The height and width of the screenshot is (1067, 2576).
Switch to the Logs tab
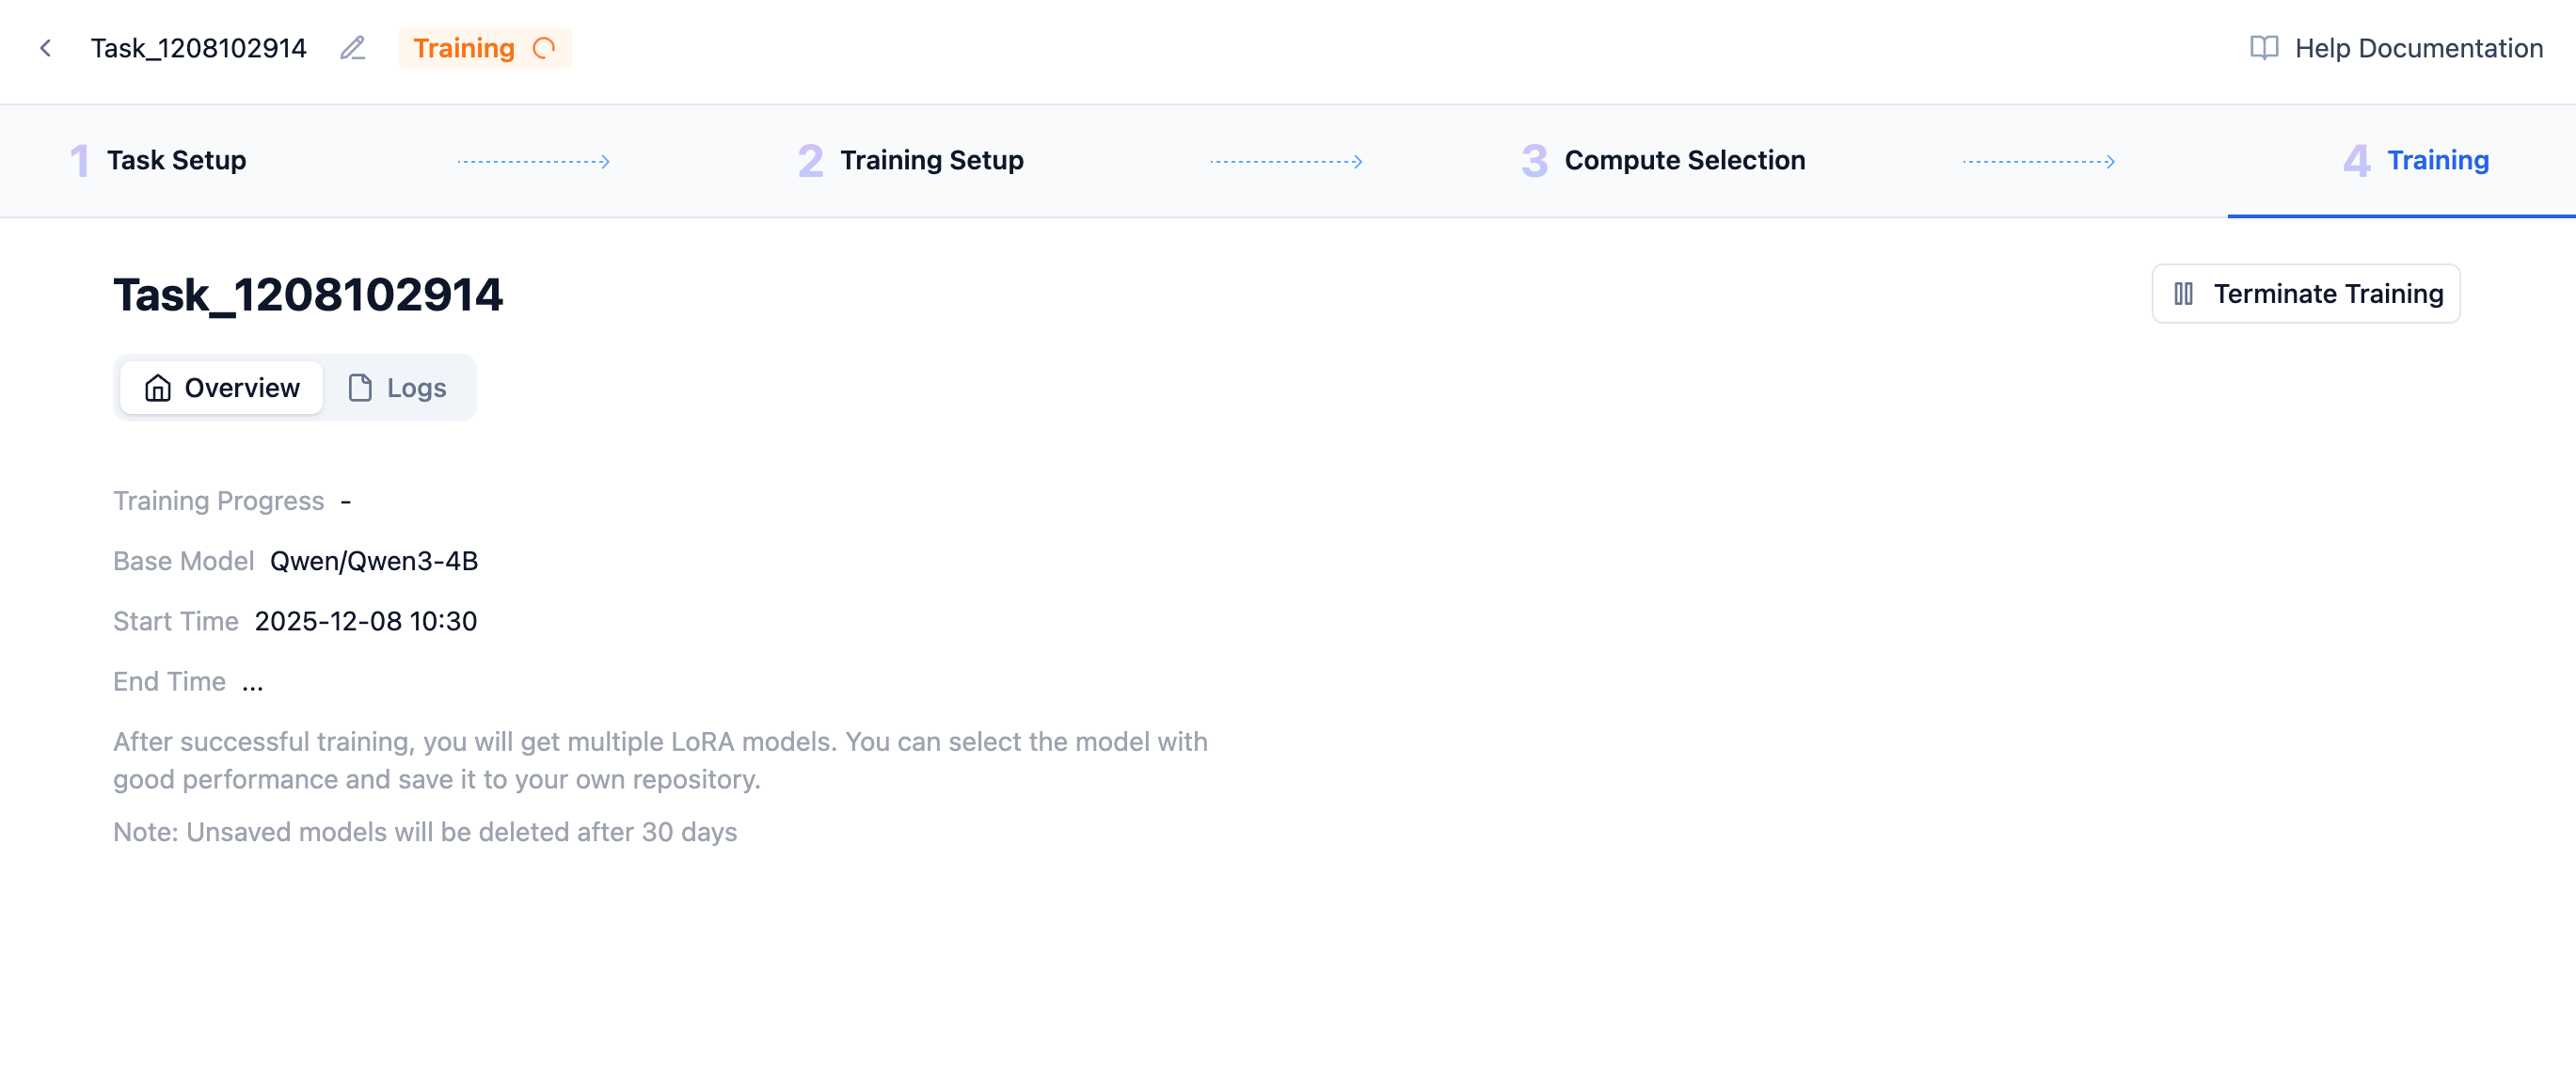(398, 388)
